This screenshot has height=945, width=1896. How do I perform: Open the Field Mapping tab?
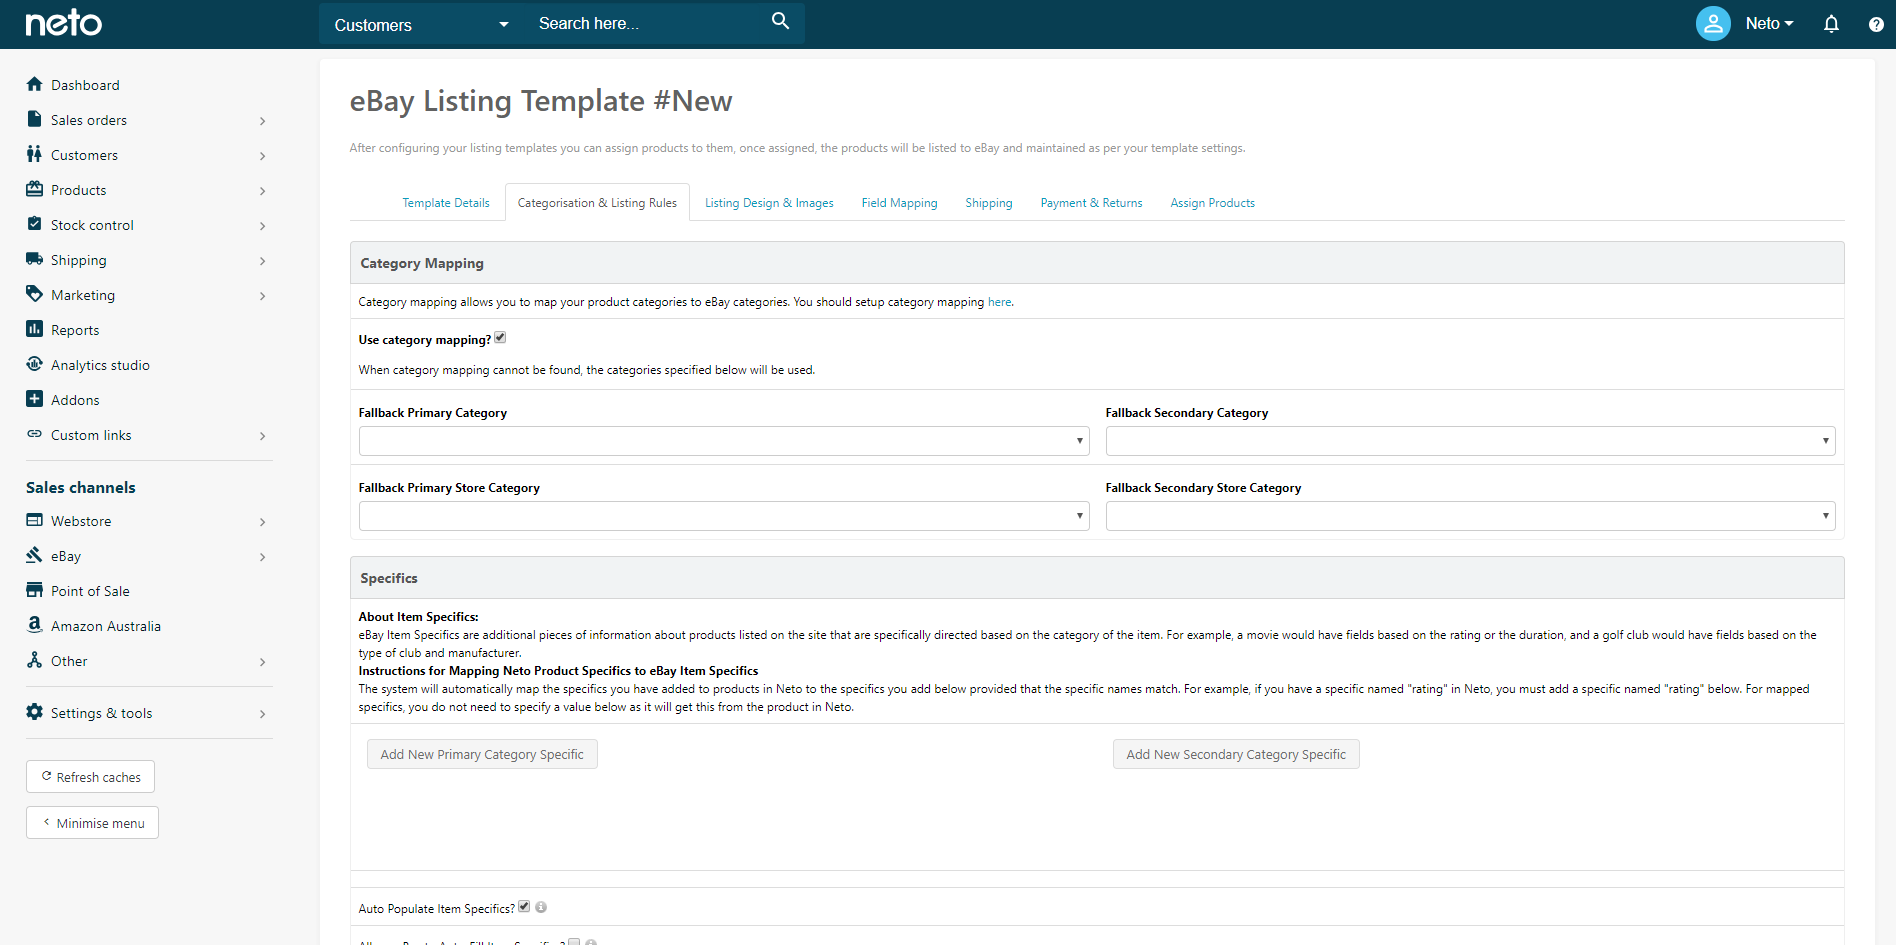pyautogui.click(x=900, y=203)
